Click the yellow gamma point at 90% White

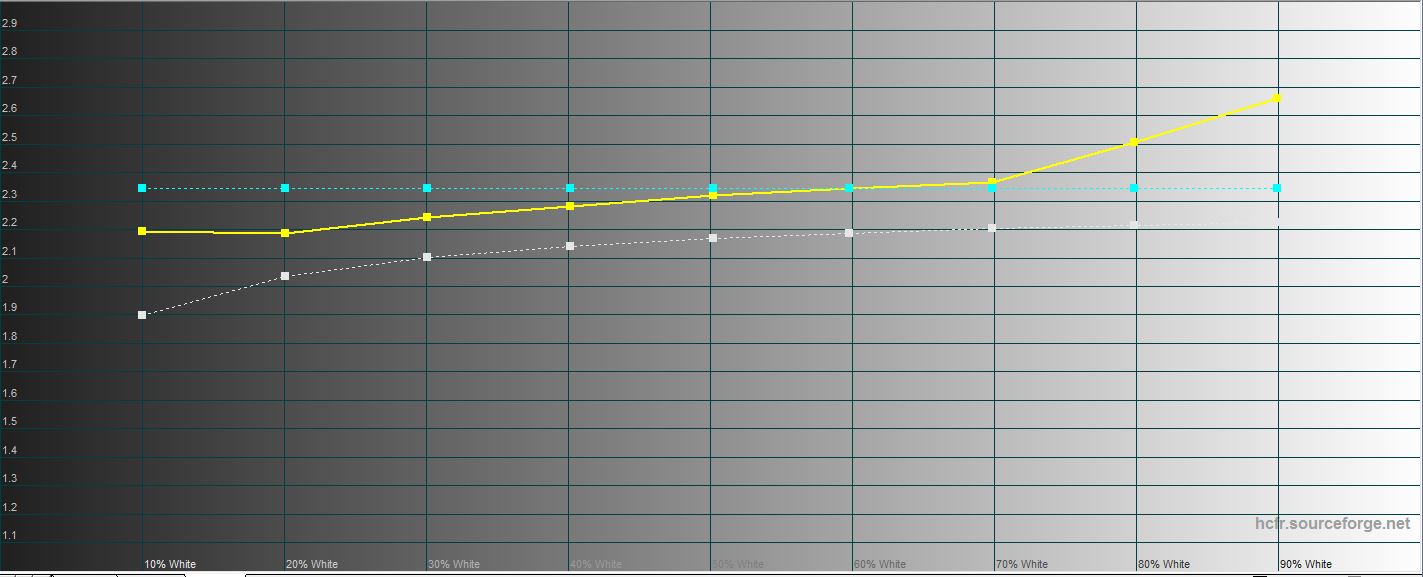1278,98
